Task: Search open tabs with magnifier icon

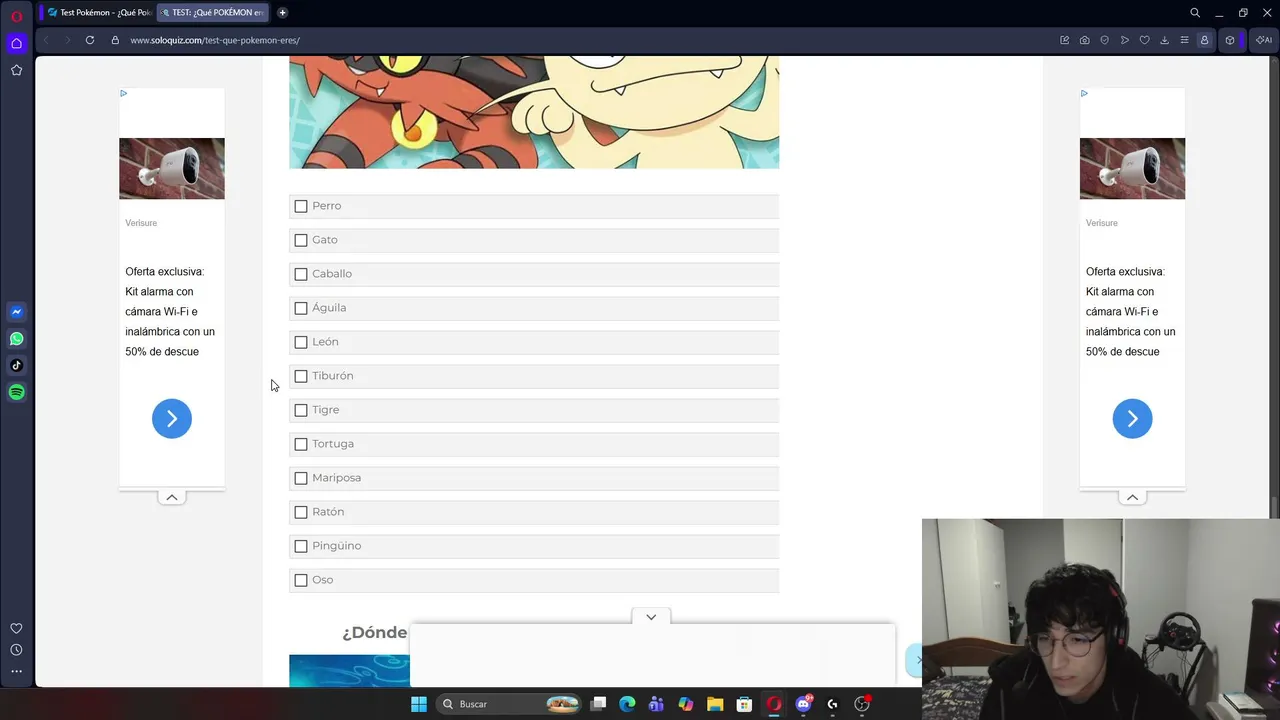Action: 1195,13
